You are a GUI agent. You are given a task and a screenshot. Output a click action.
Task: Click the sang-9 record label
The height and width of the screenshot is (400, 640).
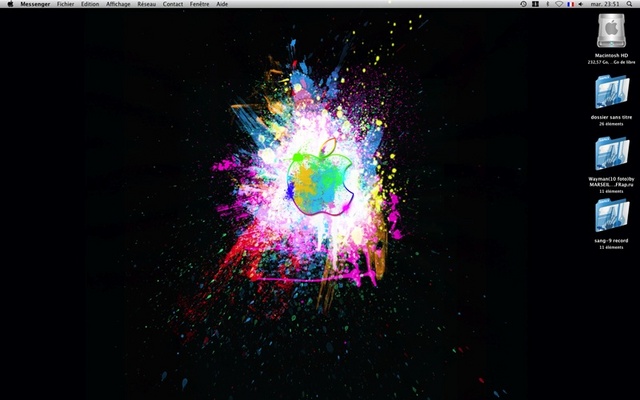tap(611, 241)
